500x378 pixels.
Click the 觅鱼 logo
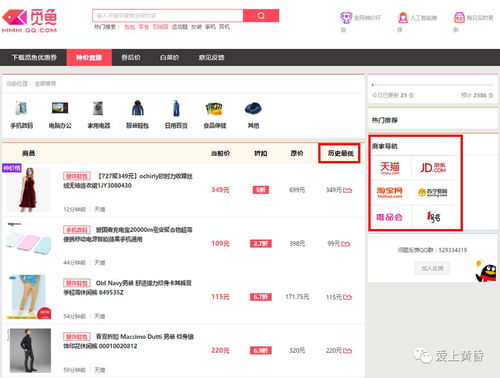(29, 21)
